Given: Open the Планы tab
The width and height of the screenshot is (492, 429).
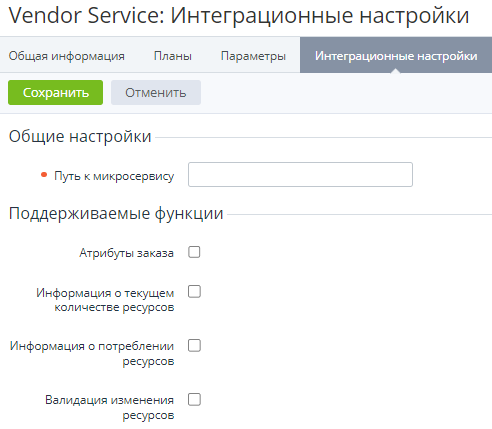Looking at the screenshot, I should [173, 56].
